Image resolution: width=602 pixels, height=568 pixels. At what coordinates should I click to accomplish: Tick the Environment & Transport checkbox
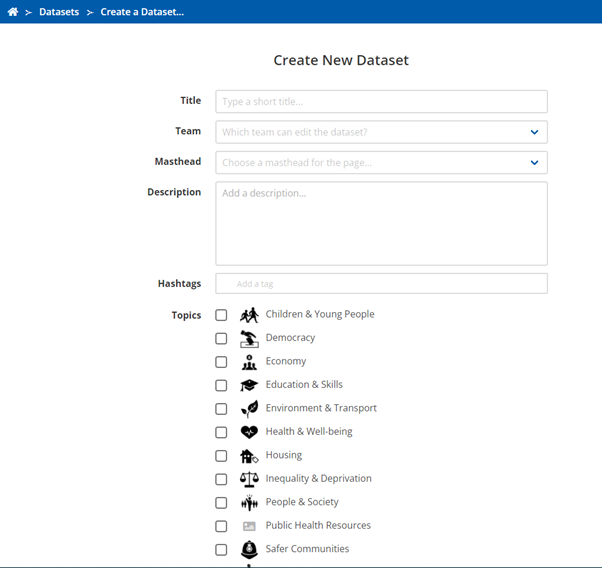(x=221, y=409)
